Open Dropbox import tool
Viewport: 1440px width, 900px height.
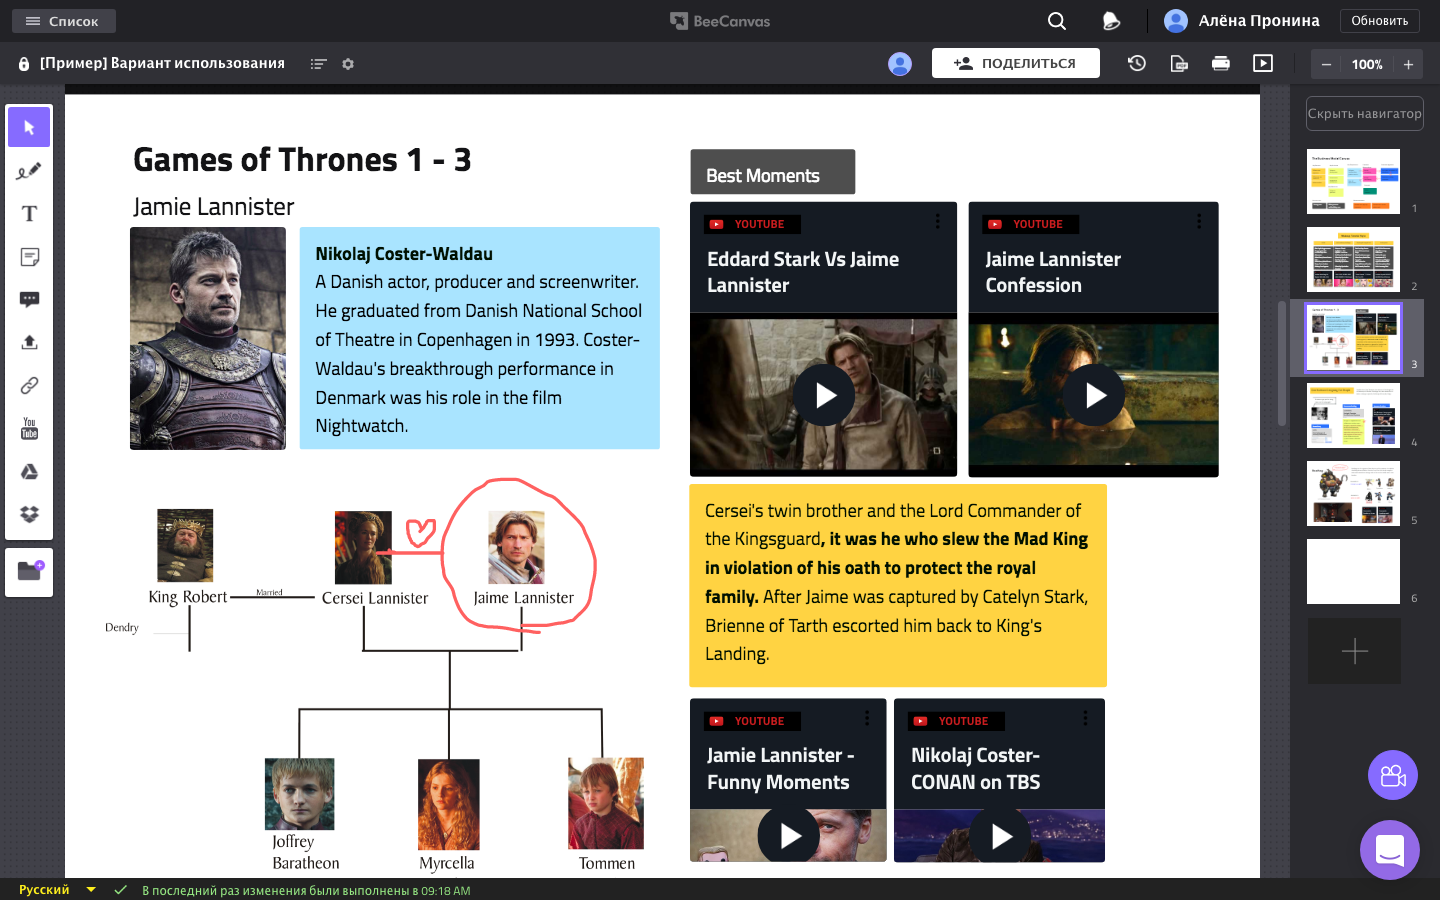click(x=29, y=514)
